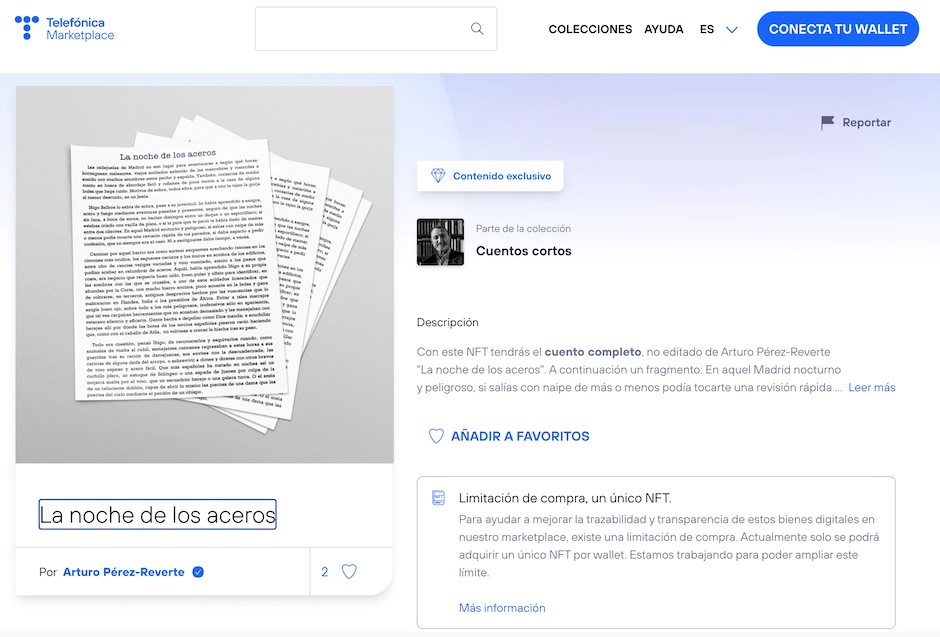Click the Cuentos cortos collection avatar
Image resolution: width=940 pixels, height=637 pixels.
440,242
